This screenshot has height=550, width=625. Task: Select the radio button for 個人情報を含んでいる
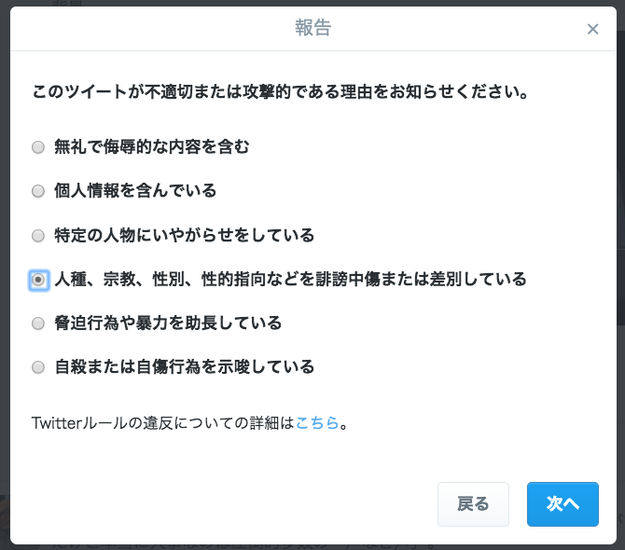coord(38,191)
